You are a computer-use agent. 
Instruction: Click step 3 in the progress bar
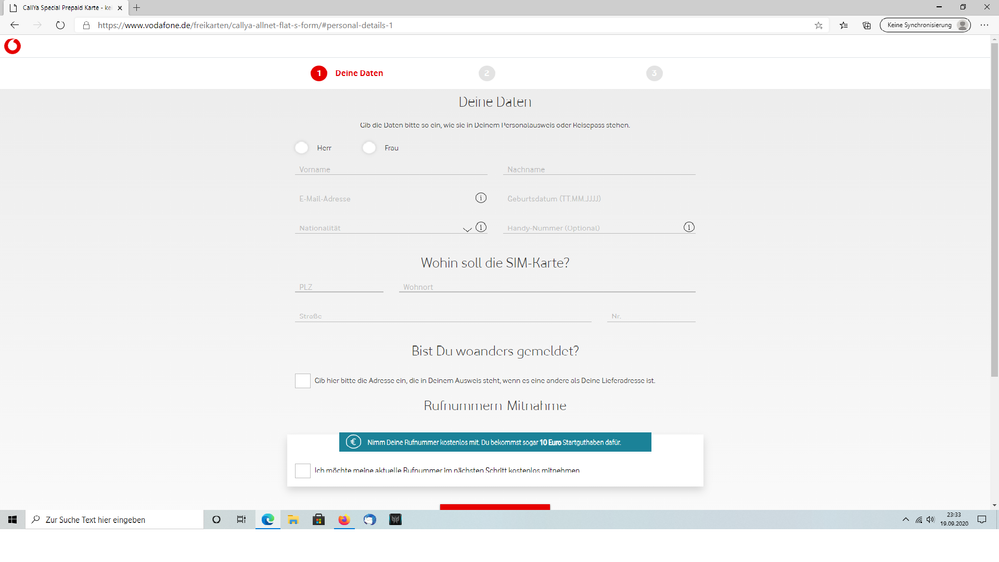tap(654, 73)
